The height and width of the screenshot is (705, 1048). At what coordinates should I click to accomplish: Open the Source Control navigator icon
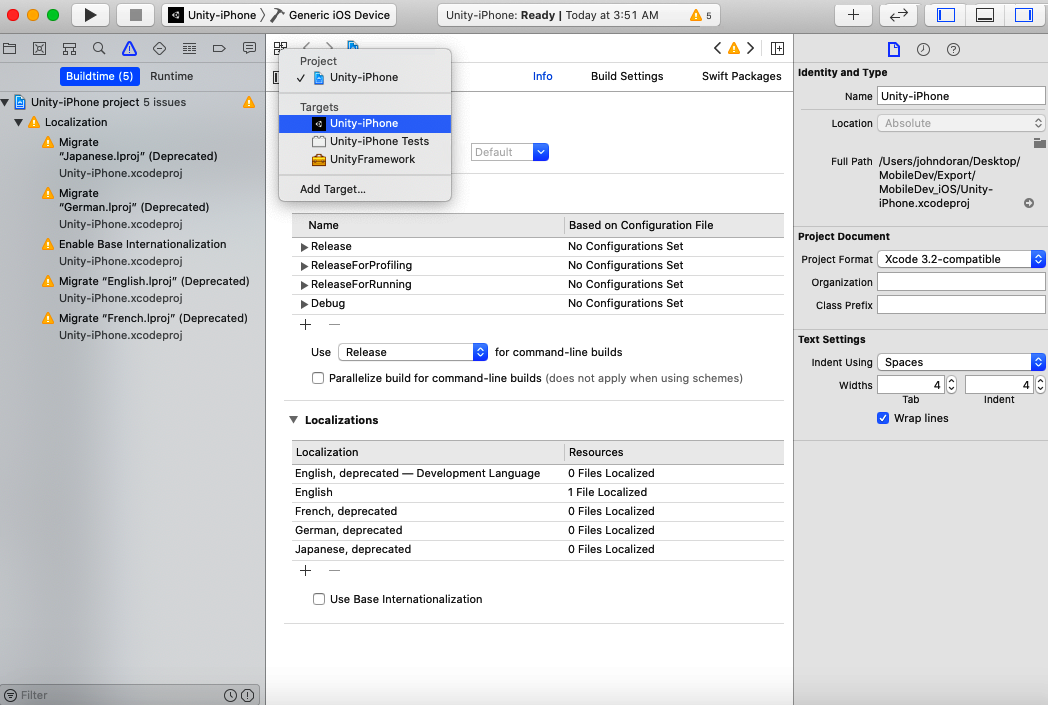[x=39, y=48]
